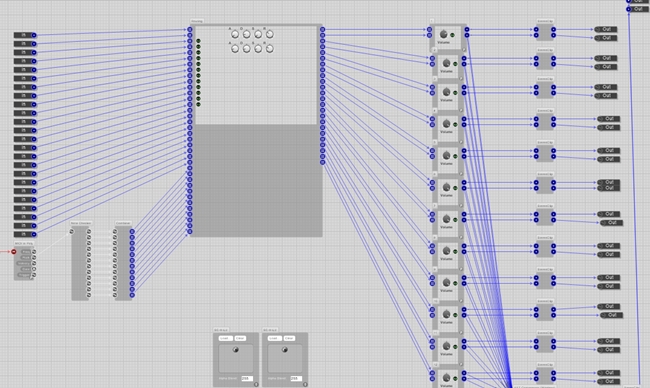This screenshot has height=388, width=650.
Task: Click the Alpha Blend field in the right panel
Action: pos(296,378)
